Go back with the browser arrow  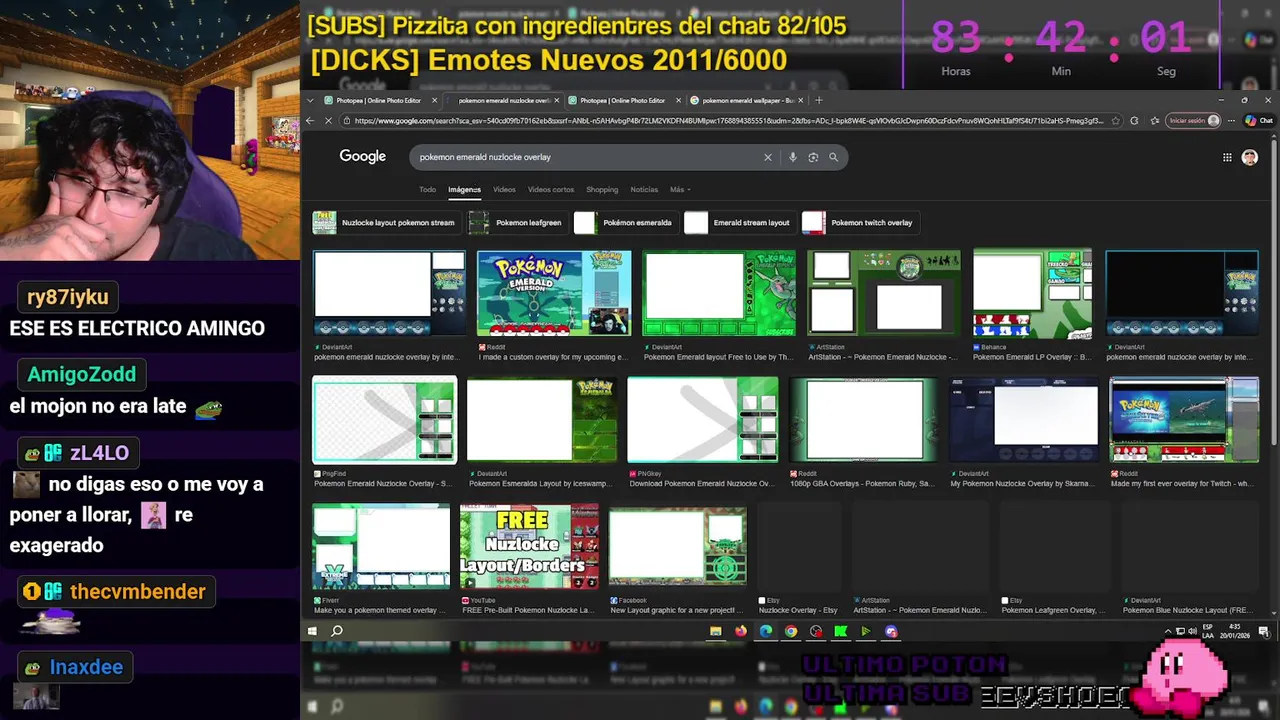311,120
